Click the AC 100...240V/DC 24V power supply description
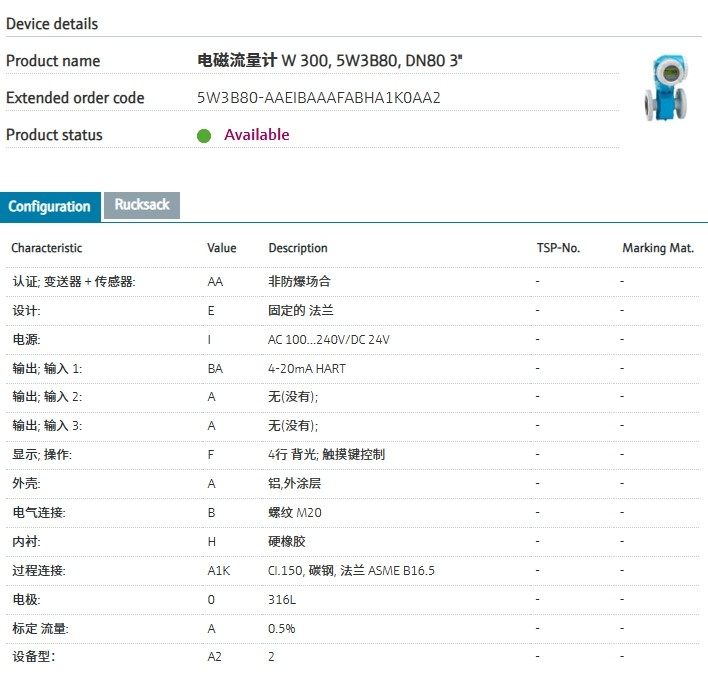Screen dimensions: 708x676 329,340
